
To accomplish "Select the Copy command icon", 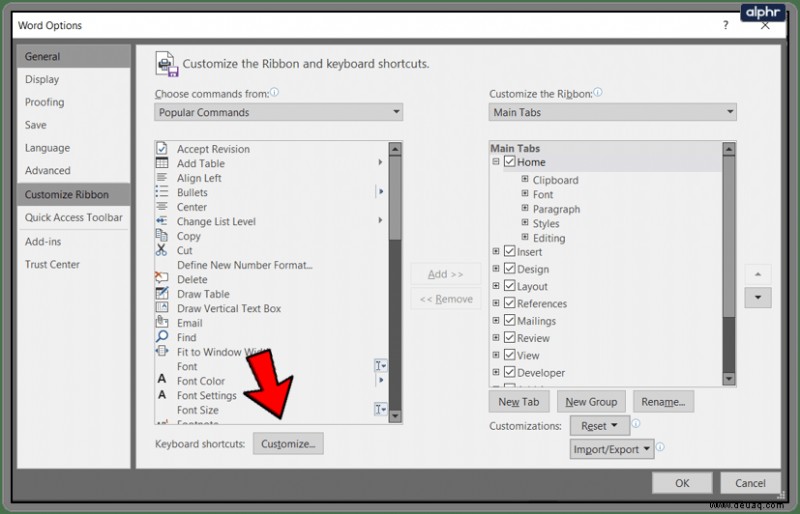I will (162, 235).
